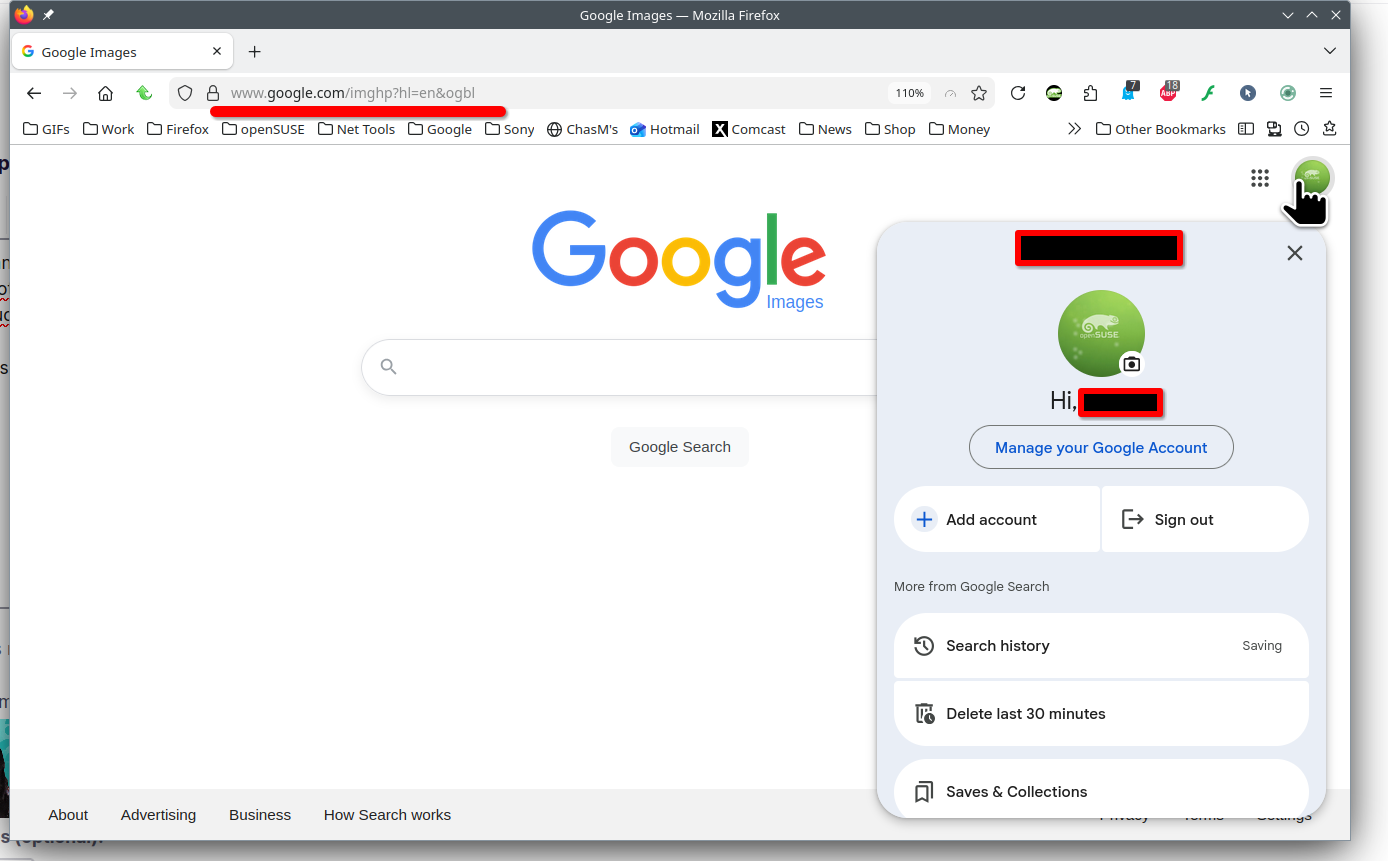The width and height of the screenshot is (1388, 861).
Task: Open the Net Tools bookmark folder
Action: pos(356,129)
